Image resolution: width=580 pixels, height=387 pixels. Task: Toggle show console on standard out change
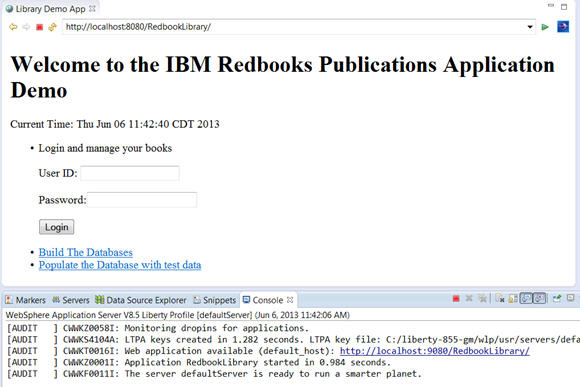pos(526,298)
